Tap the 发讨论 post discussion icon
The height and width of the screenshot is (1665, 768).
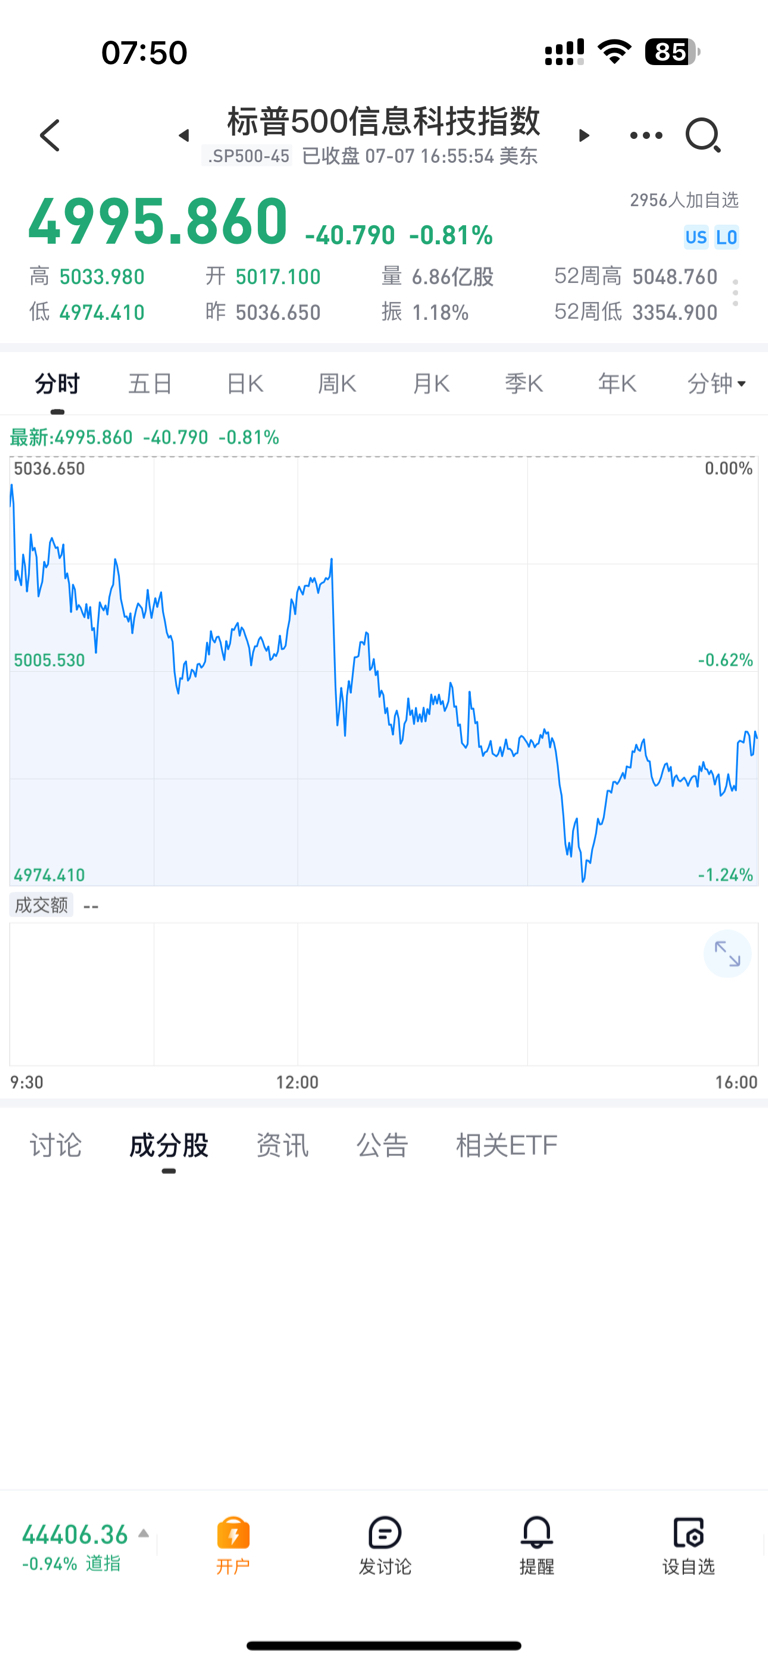(x=385, y=1545)
